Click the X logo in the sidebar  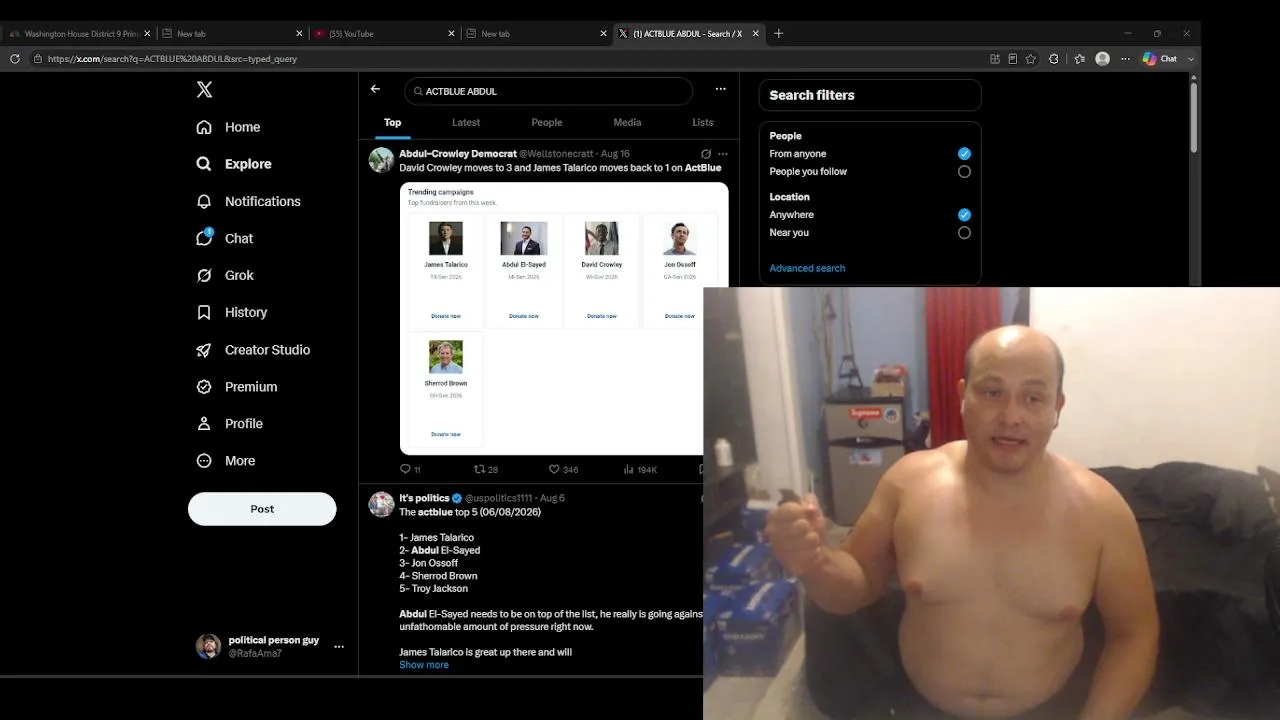[204, 90]
